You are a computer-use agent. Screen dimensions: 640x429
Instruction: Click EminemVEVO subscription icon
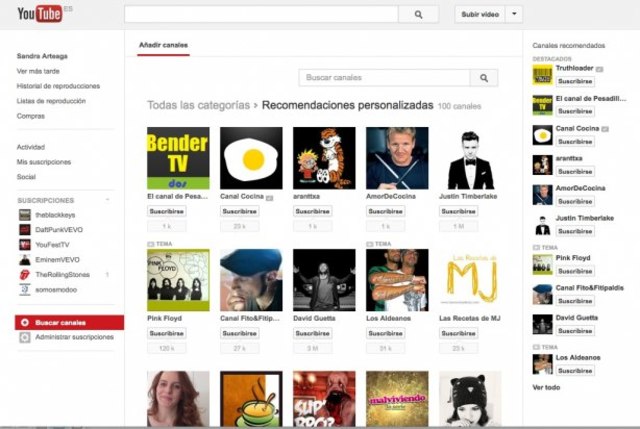25,260
